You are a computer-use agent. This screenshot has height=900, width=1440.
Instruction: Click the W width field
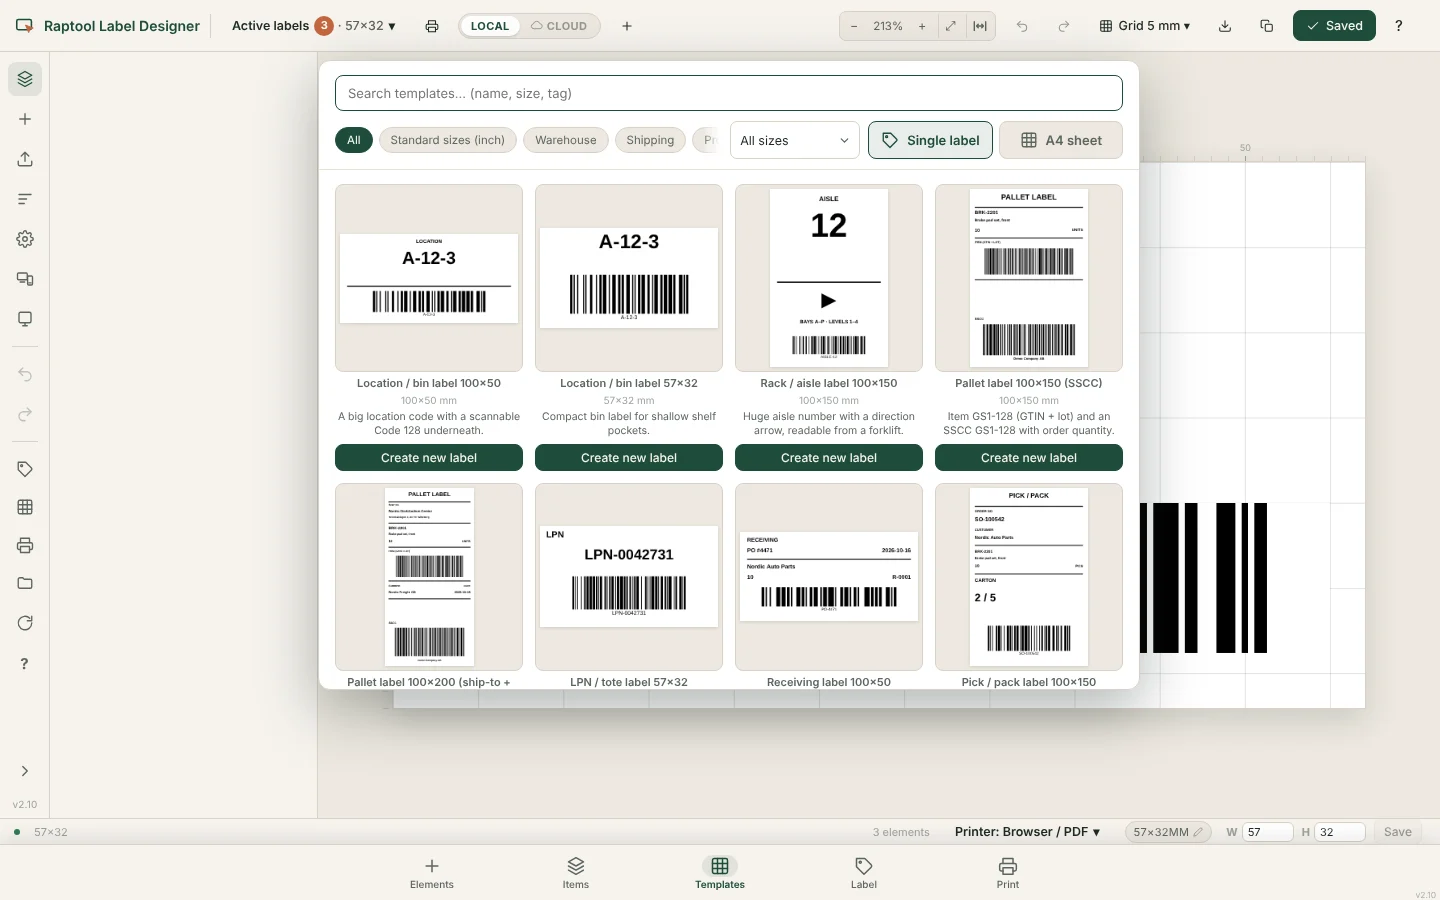pos(1267,832)
